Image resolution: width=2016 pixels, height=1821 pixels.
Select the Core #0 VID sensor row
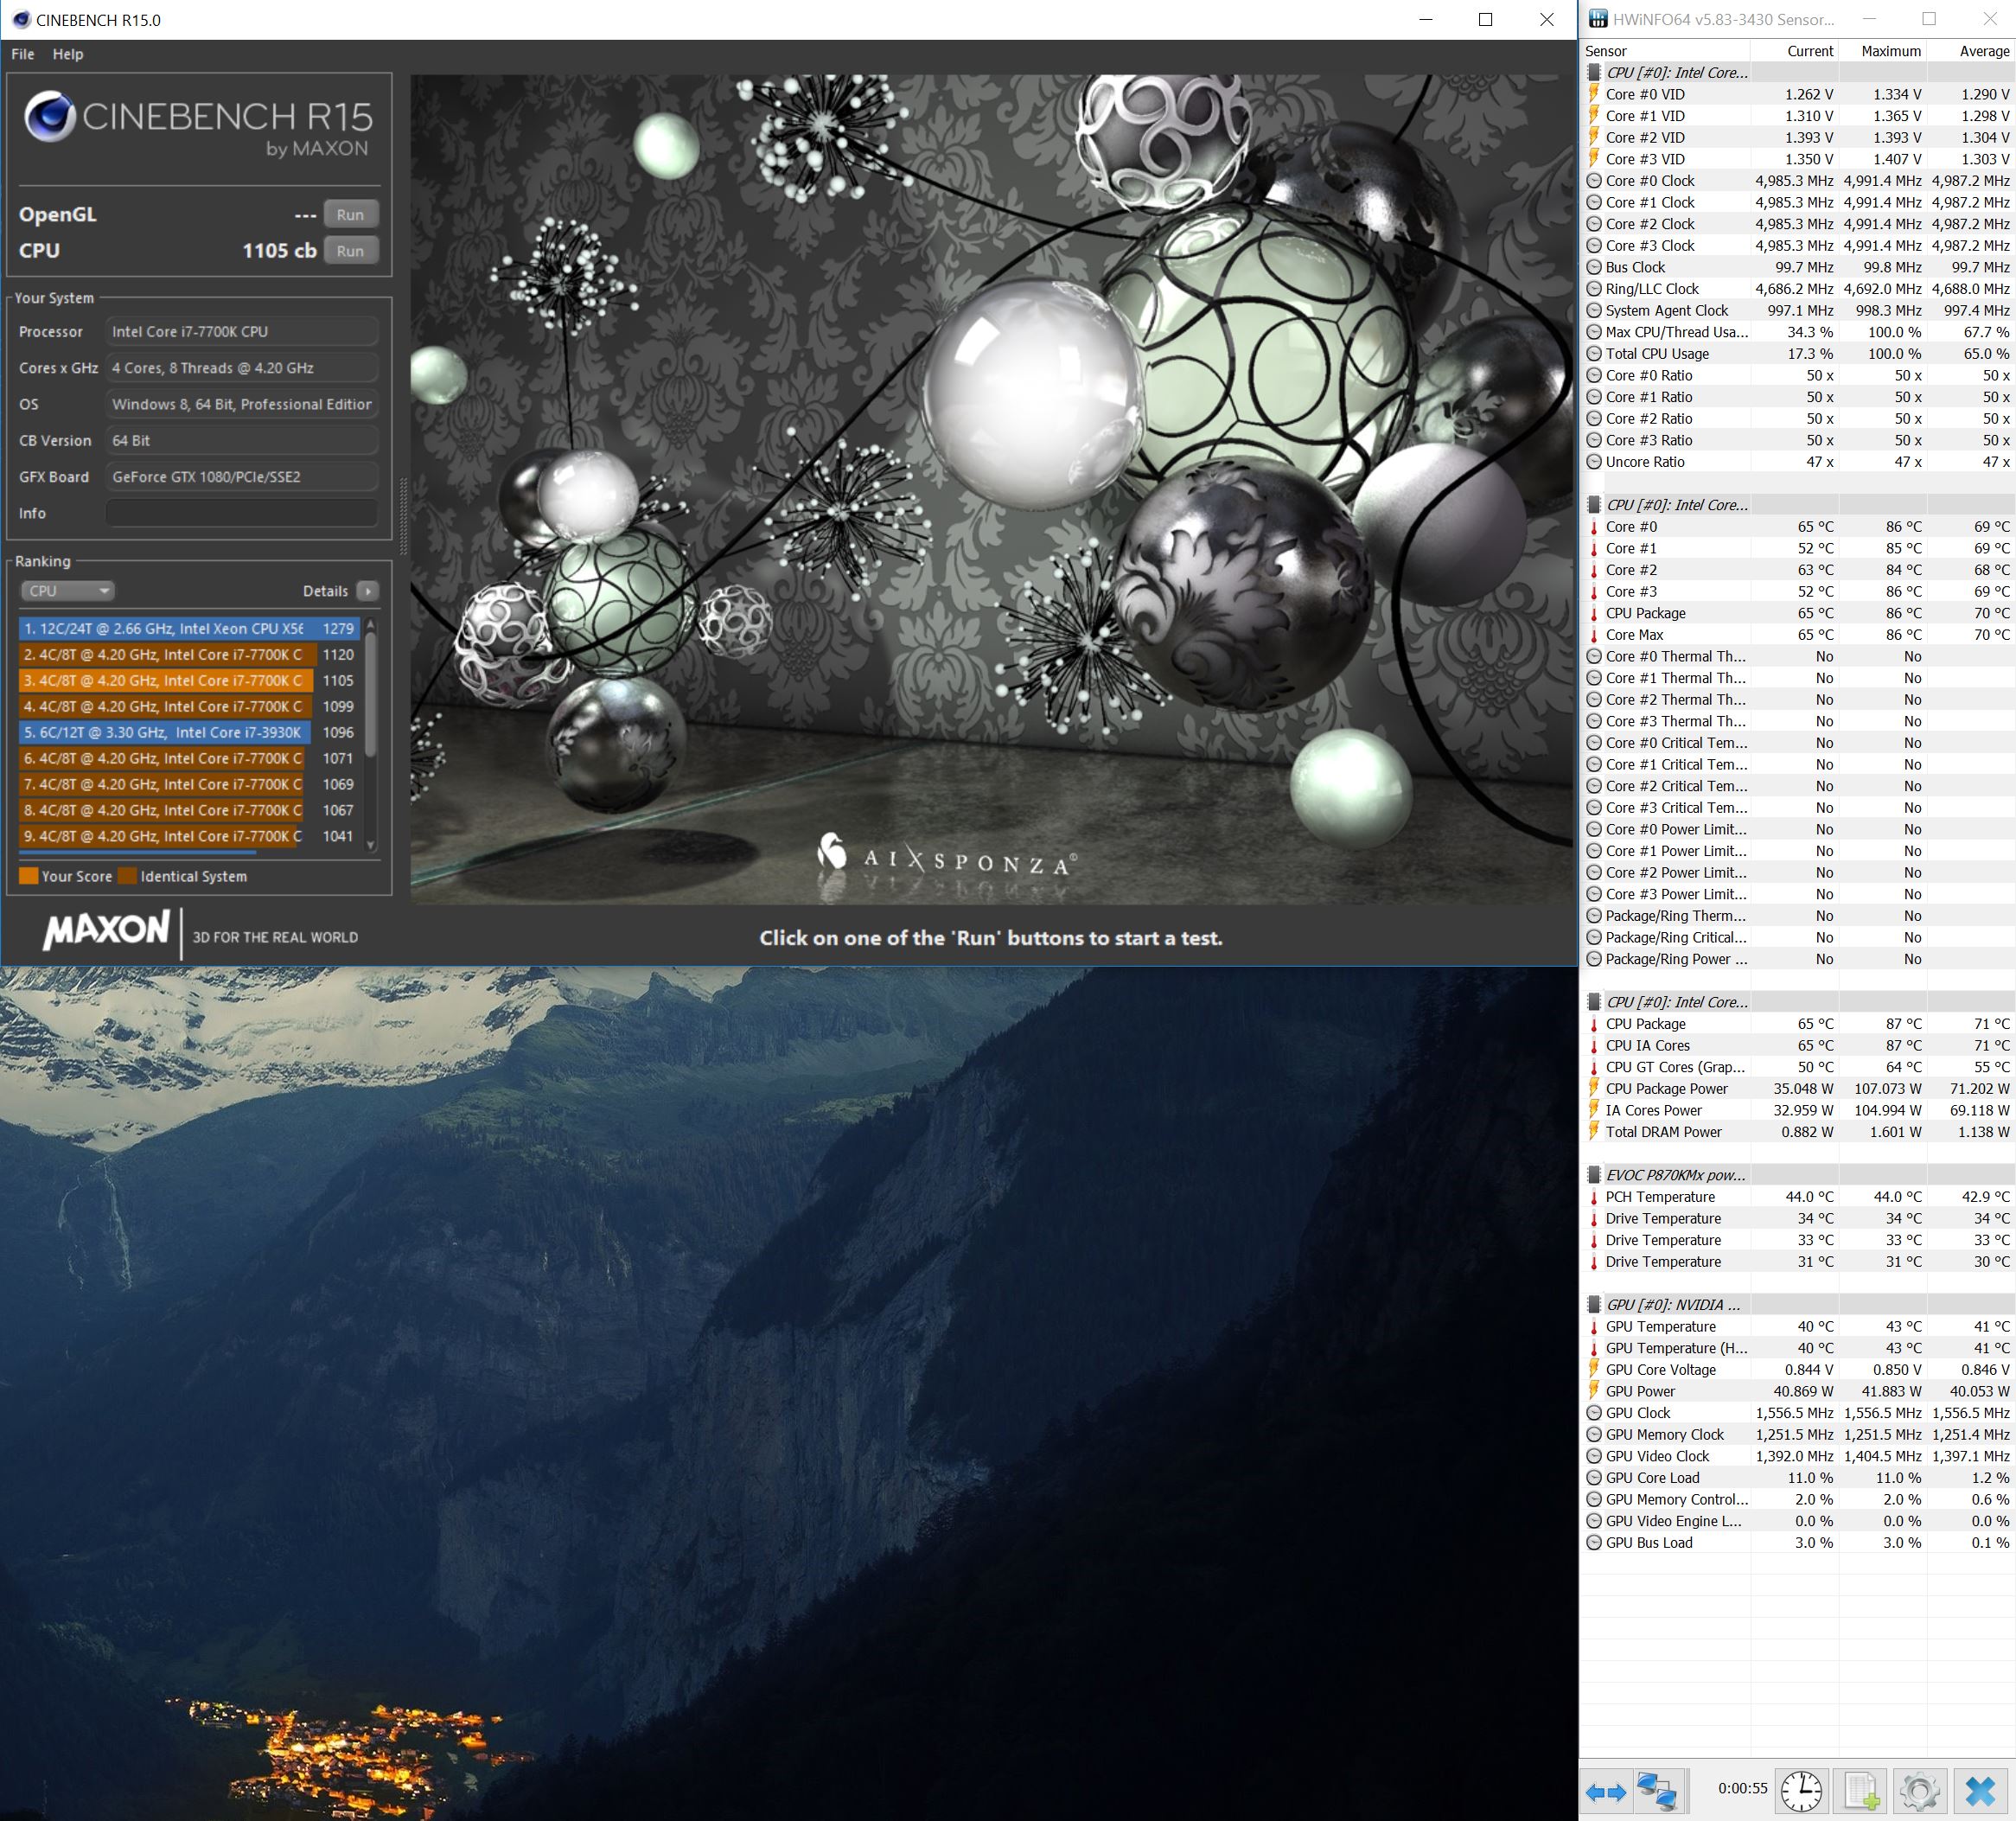(x=1798, y=94)
